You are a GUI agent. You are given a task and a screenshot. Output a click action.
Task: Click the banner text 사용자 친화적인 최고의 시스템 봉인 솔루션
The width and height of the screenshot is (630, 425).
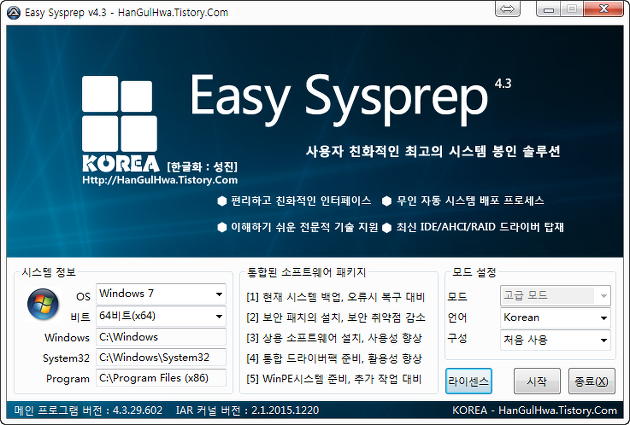pos(433,151)
